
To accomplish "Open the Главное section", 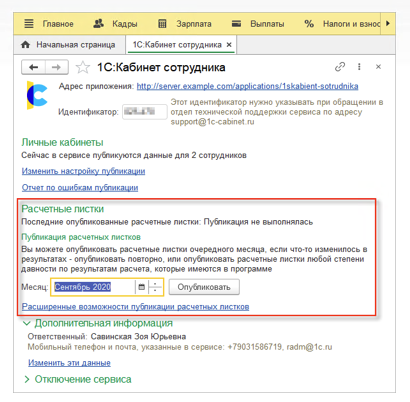I will tap(58, 24).
